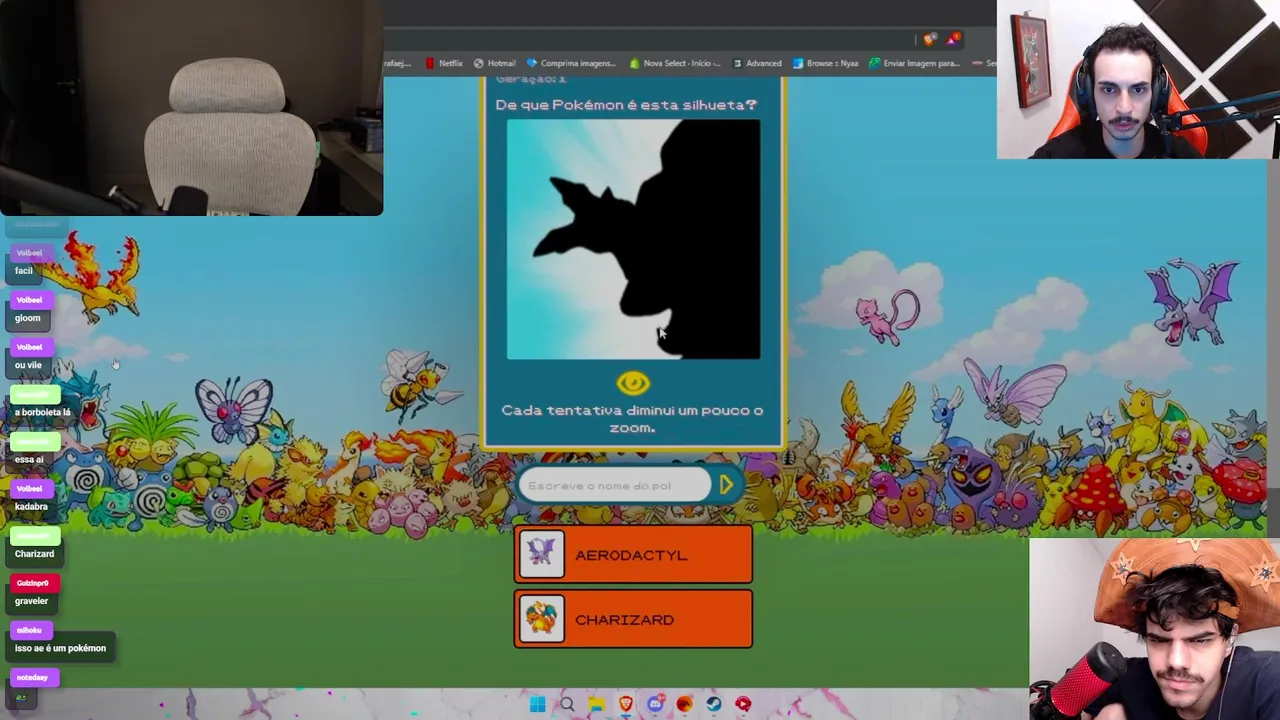The width and height of the screenshot is (1280, 720).
Task: Open the Brave Shields lion icon
Action: pos(930,39)
